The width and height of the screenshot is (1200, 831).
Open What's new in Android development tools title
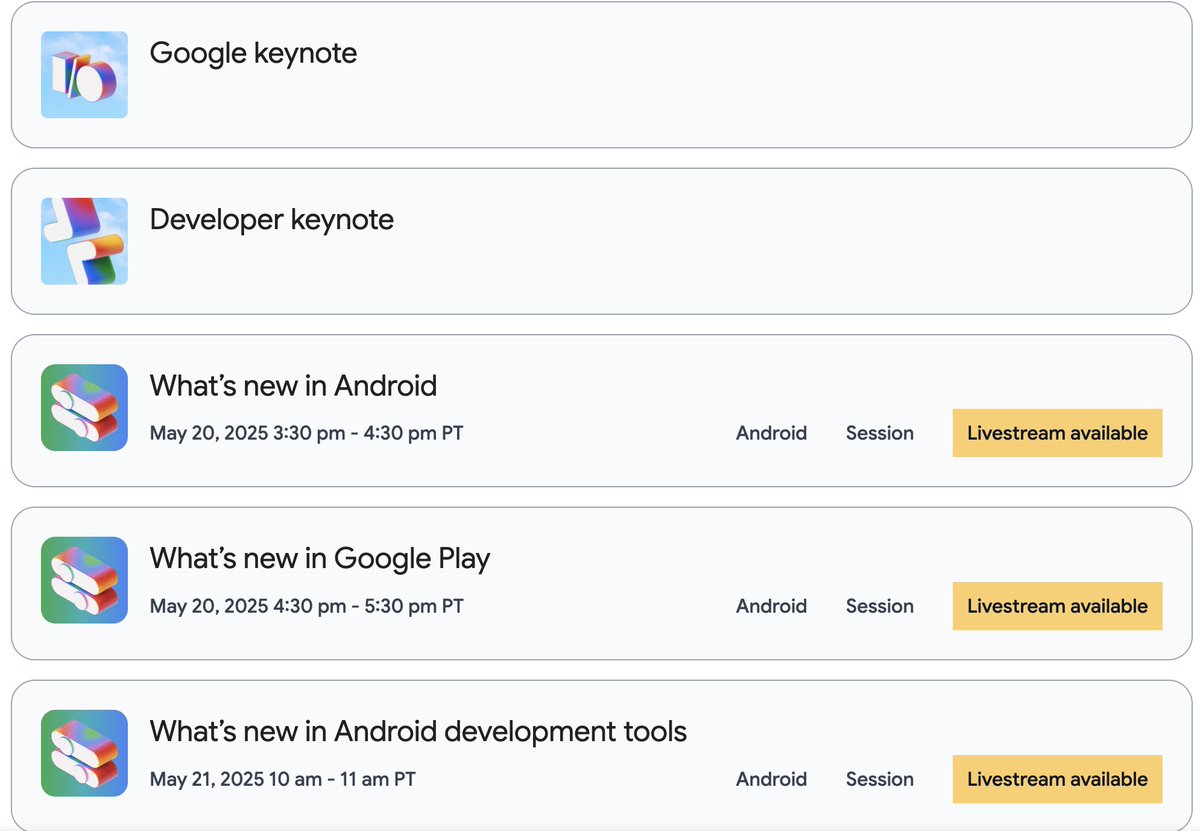pos(418,731)
